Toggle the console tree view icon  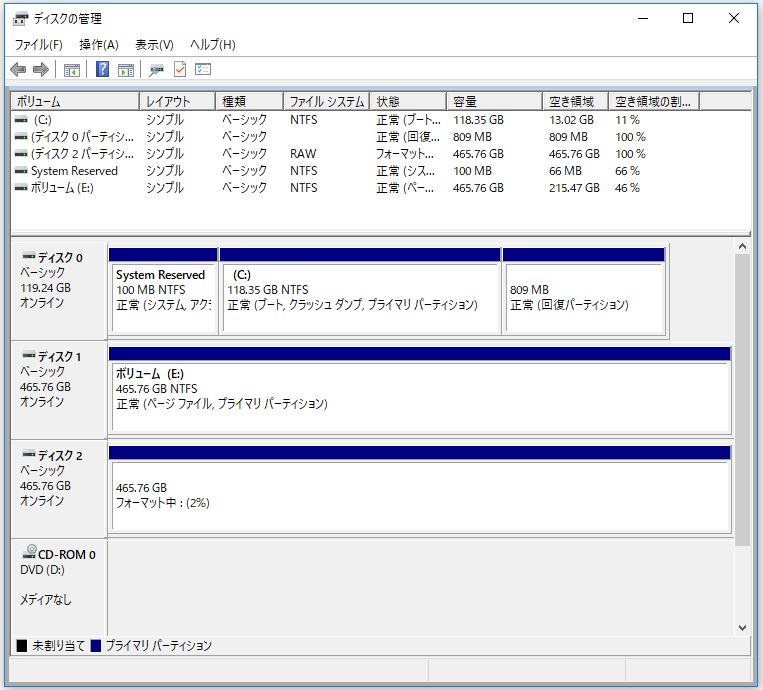pos(72,70)
